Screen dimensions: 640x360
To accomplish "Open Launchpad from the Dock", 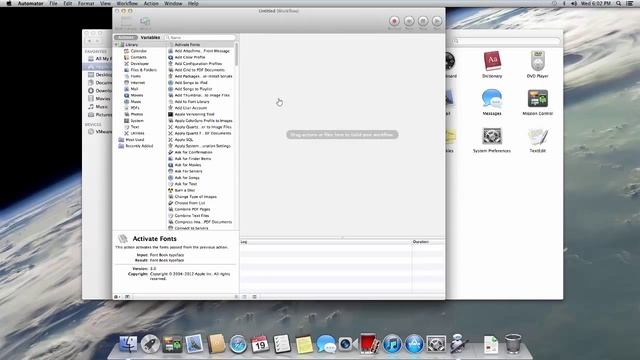I will pos(150,344).
